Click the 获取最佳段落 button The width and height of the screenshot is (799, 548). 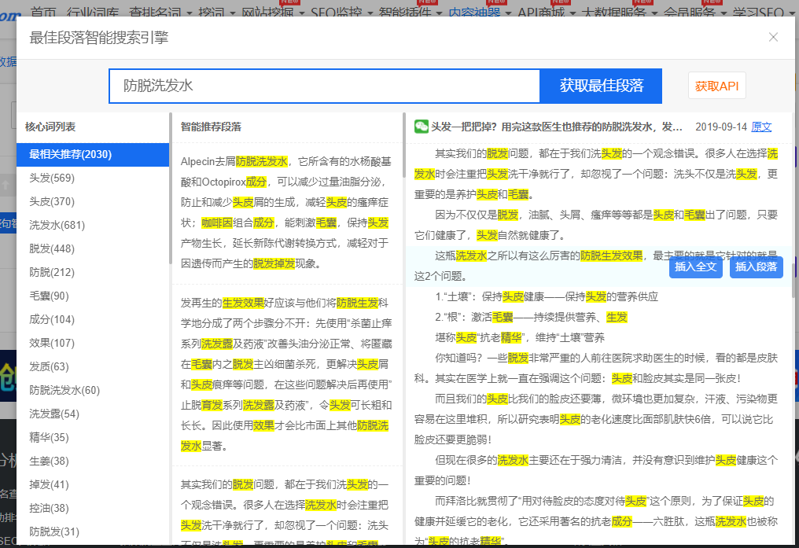(x=601, y=86)
